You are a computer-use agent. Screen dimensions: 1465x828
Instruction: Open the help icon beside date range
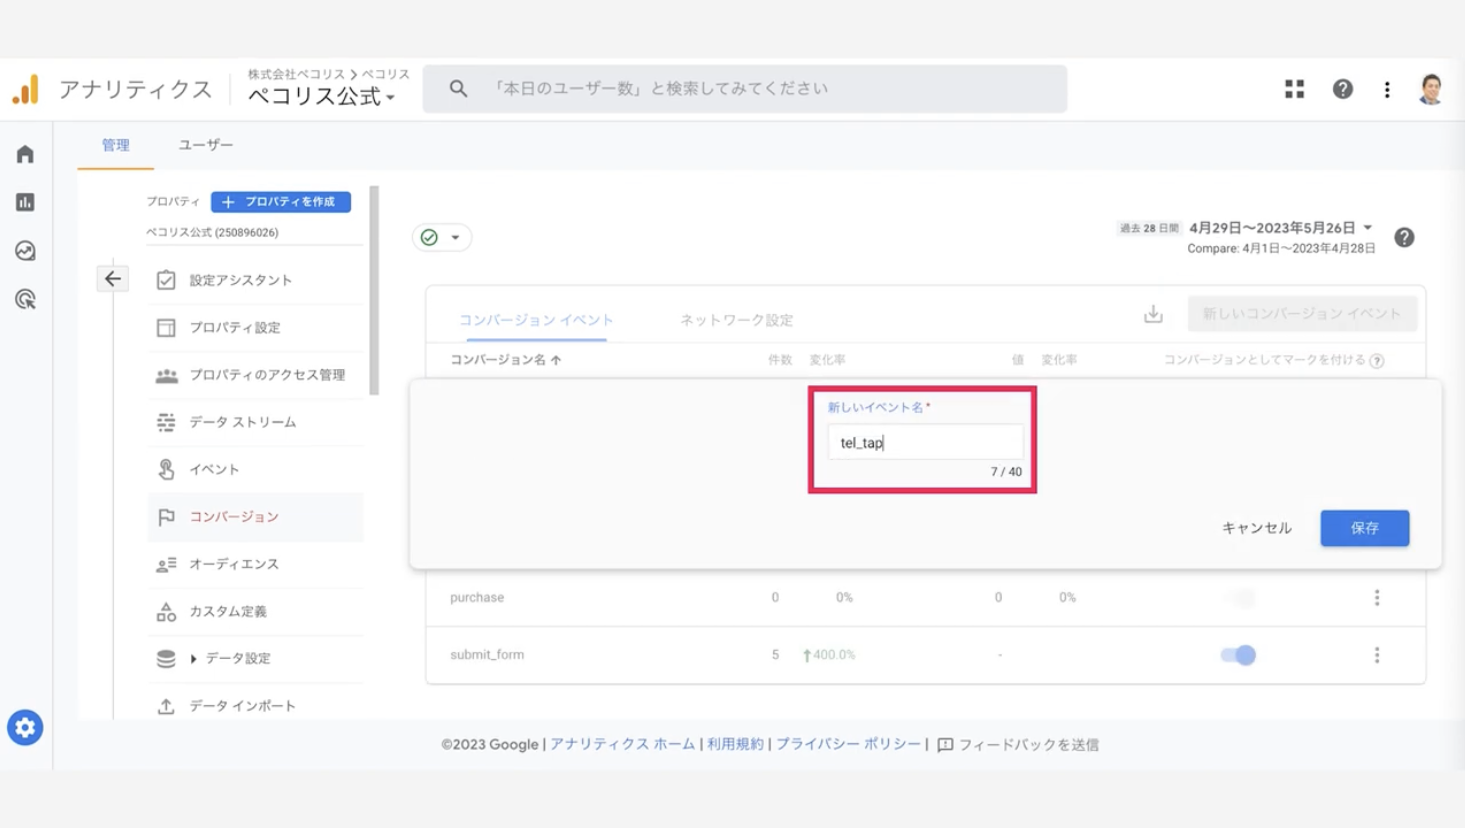(1404, 237)
